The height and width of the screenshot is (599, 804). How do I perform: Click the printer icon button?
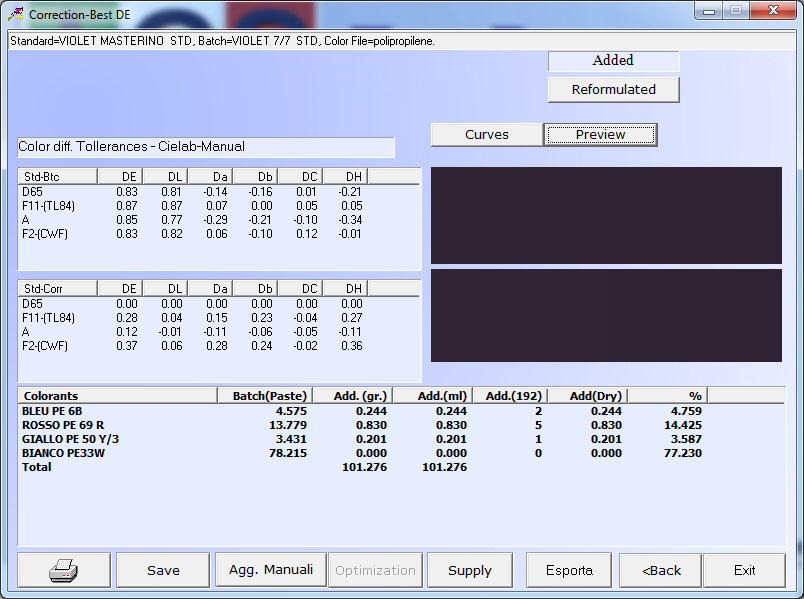point(64,570)
